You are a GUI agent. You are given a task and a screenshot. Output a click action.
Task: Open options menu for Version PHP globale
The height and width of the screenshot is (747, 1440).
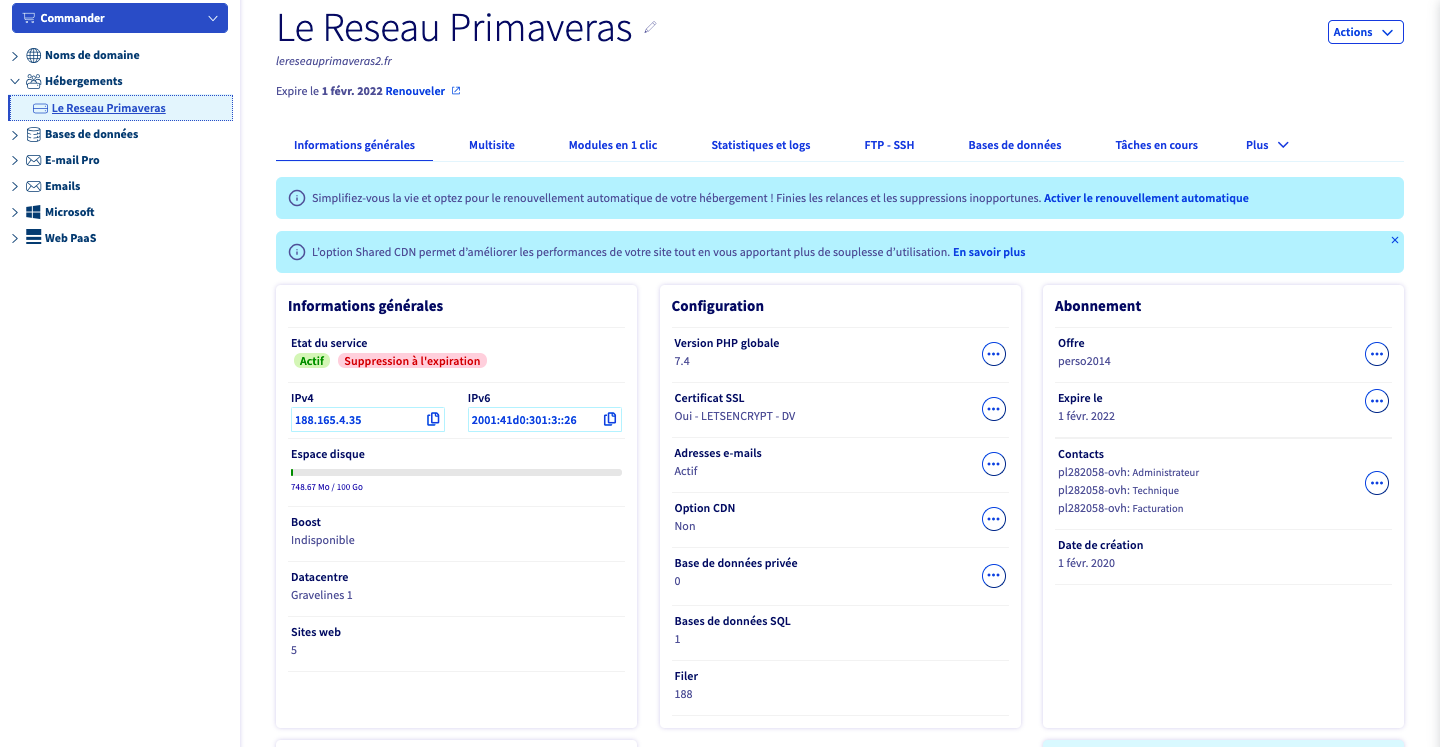993,354
